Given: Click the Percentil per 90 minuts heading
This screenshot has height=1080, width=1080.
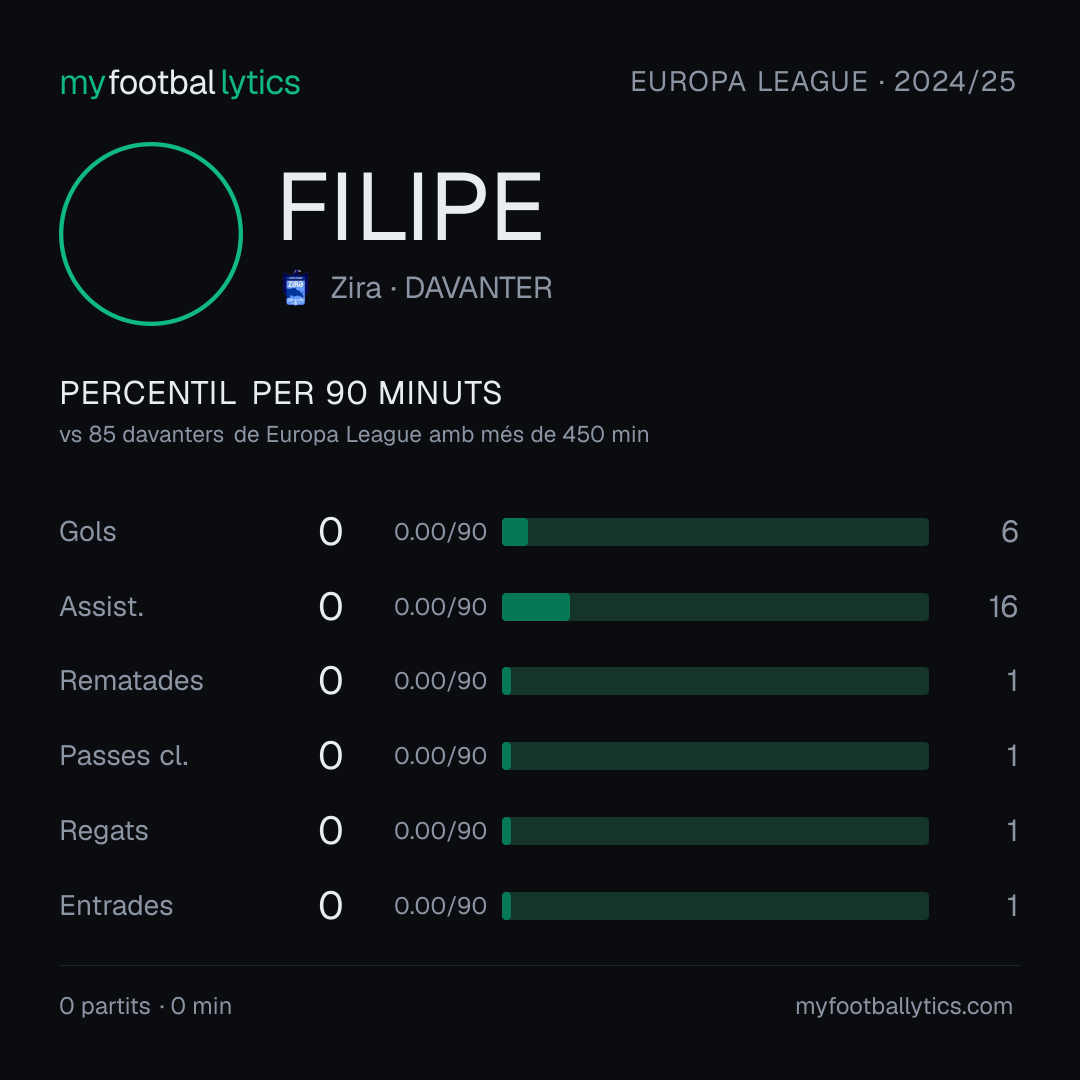Looking at the screenshot, I should [281, 393].
